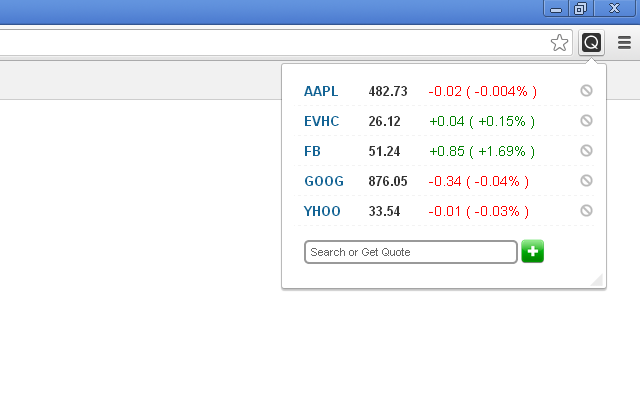The image size is (640, 400).
Task: Click the GOOG price 876.05
Action: (388, 181)
